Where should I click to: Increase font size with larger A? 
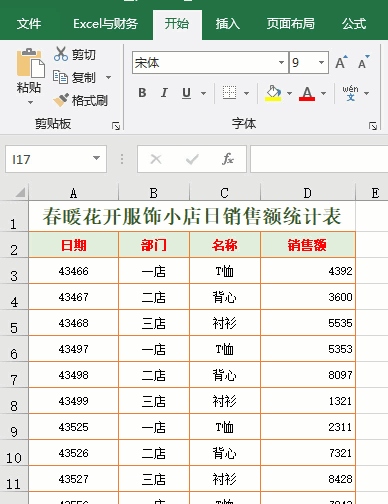pos(341,62)
